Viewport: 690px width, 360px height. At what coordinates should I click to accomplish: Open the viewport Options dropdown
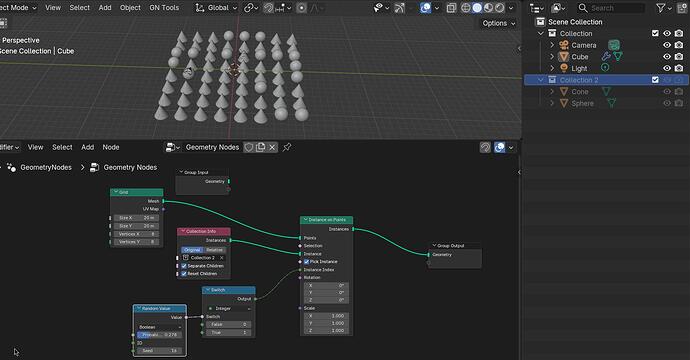pyautogui.click(x=498, y=23)
